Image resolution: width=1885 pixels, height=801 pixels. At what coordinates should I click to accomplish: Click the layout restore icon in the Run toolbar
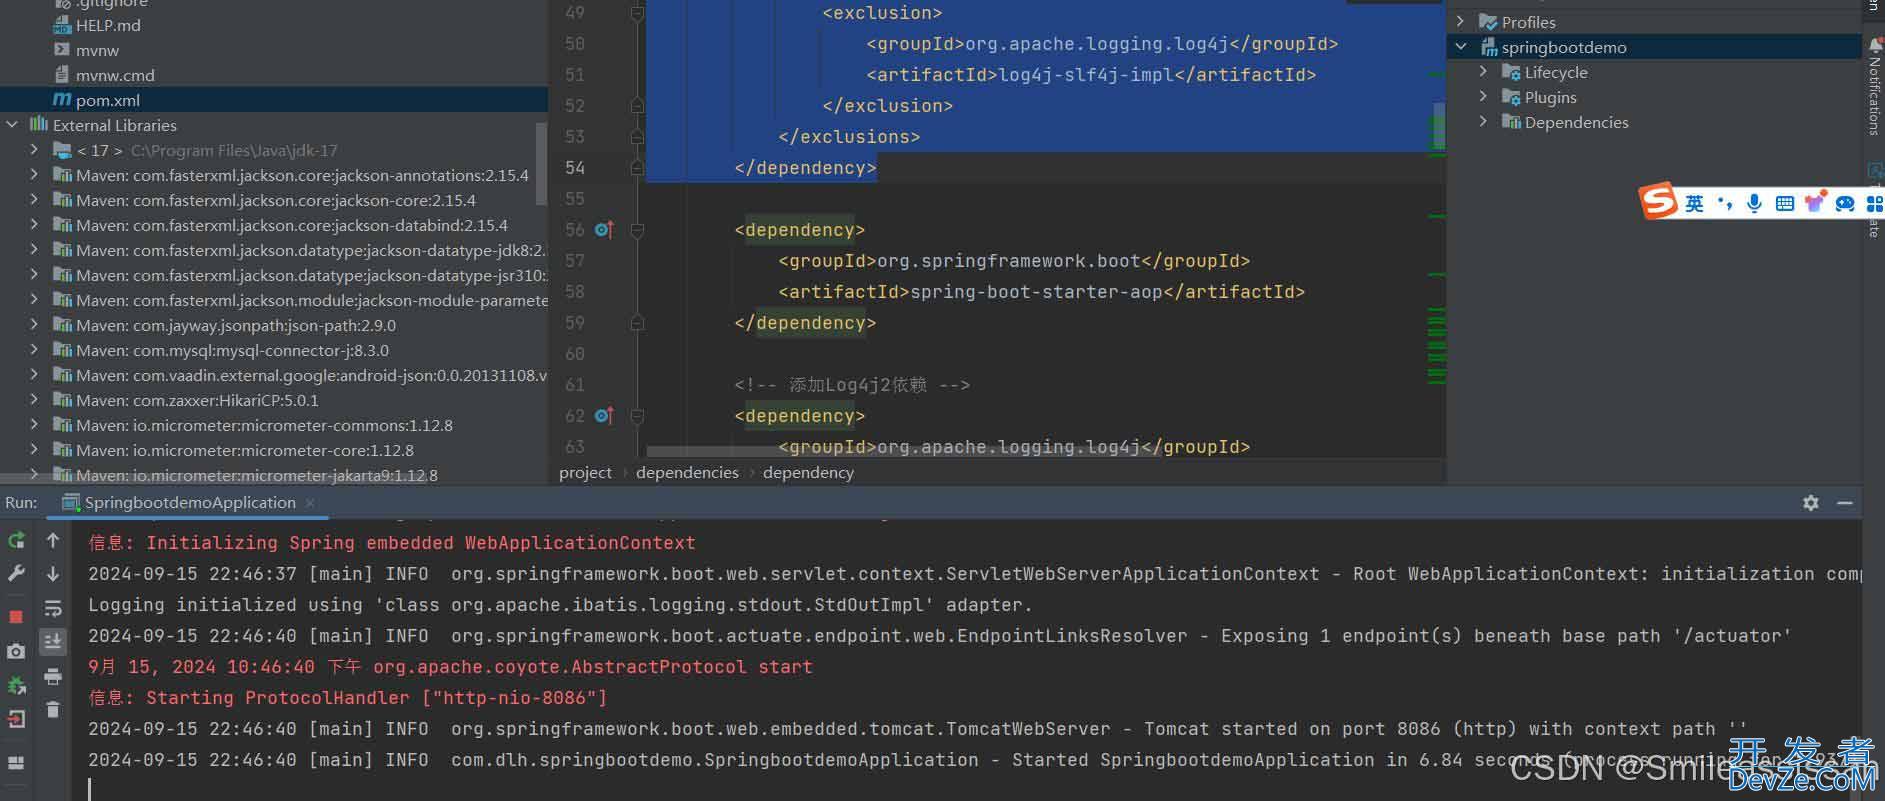16,762
